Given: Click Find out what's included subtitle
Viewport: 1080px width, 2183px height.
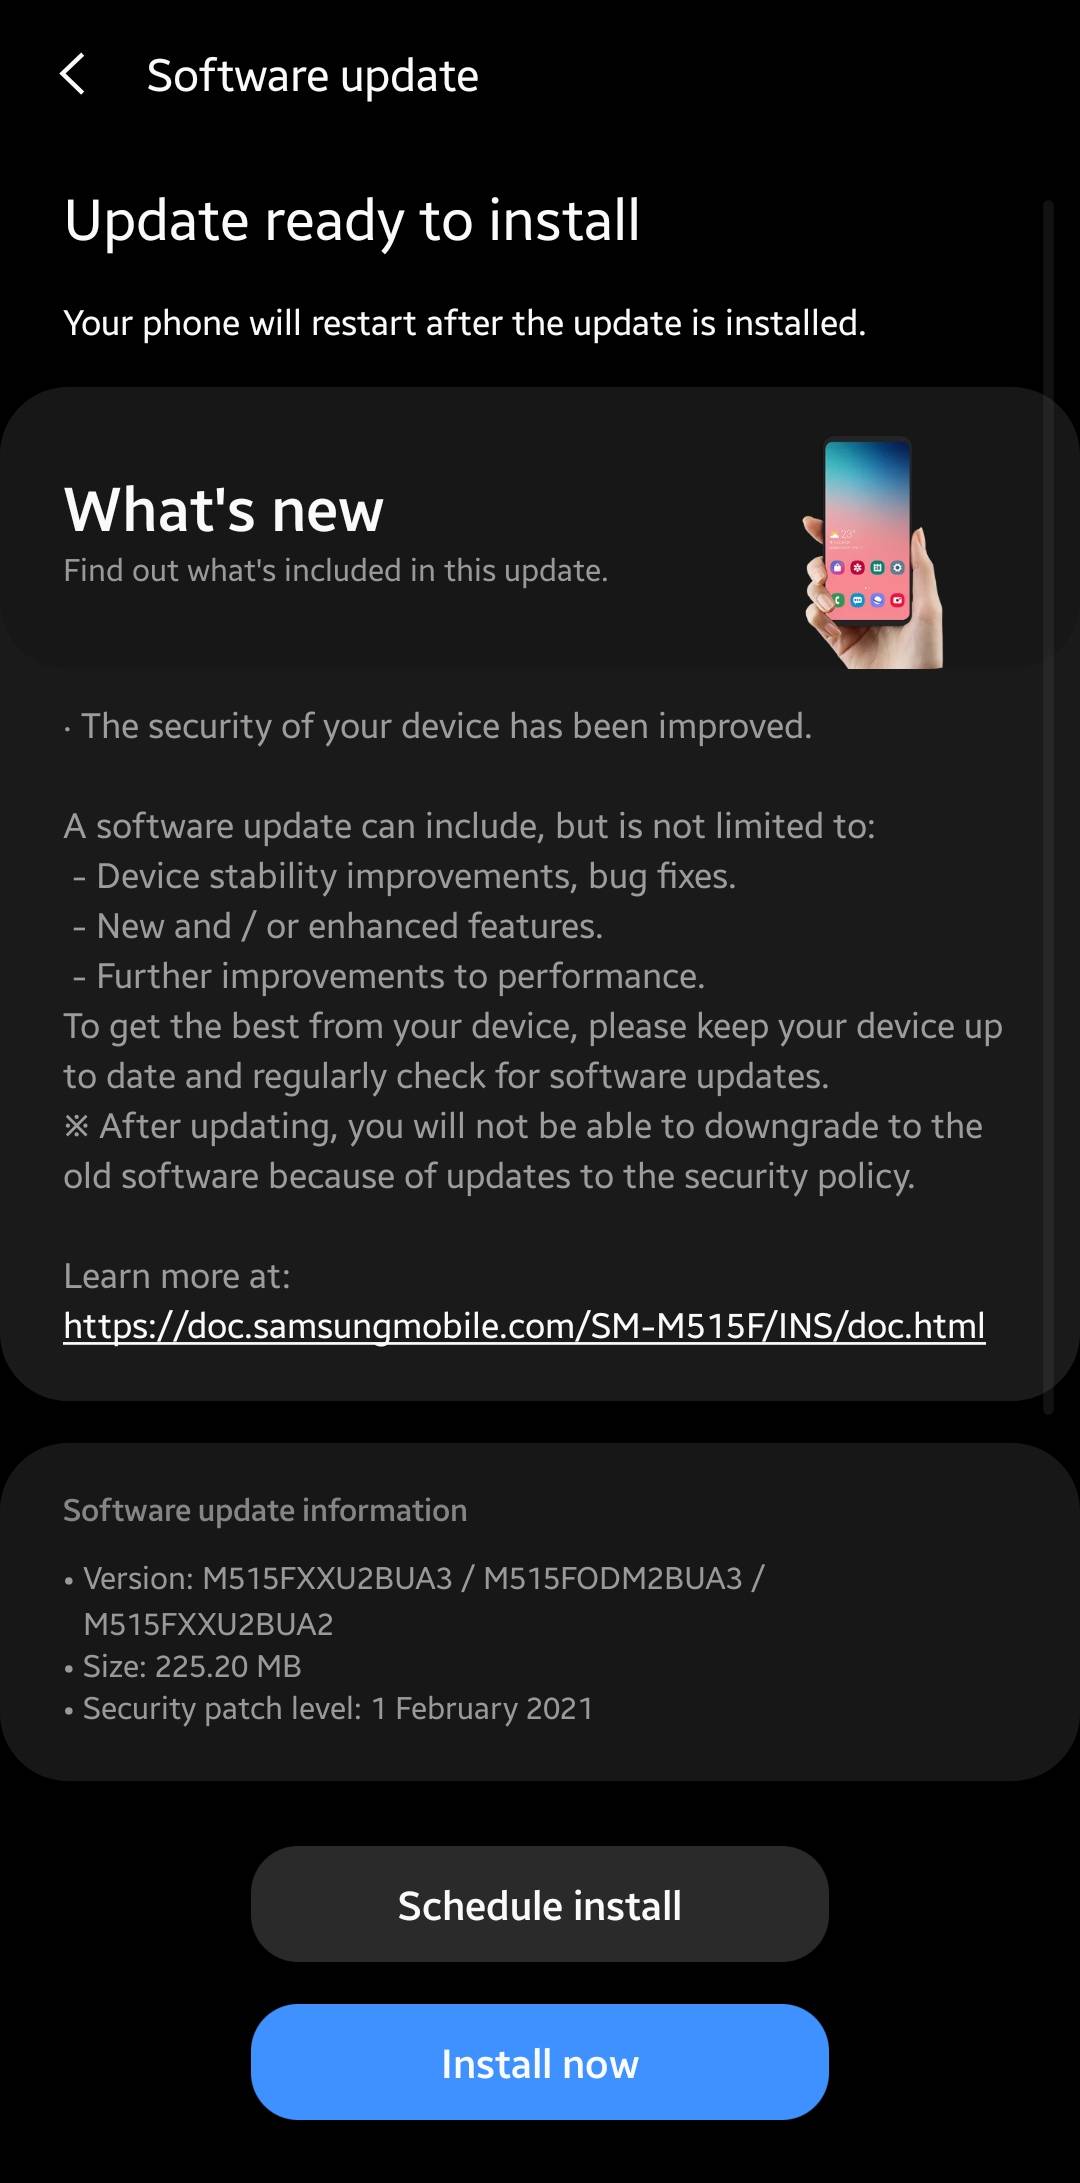Looking at the screenshot, I should [336, 570].
